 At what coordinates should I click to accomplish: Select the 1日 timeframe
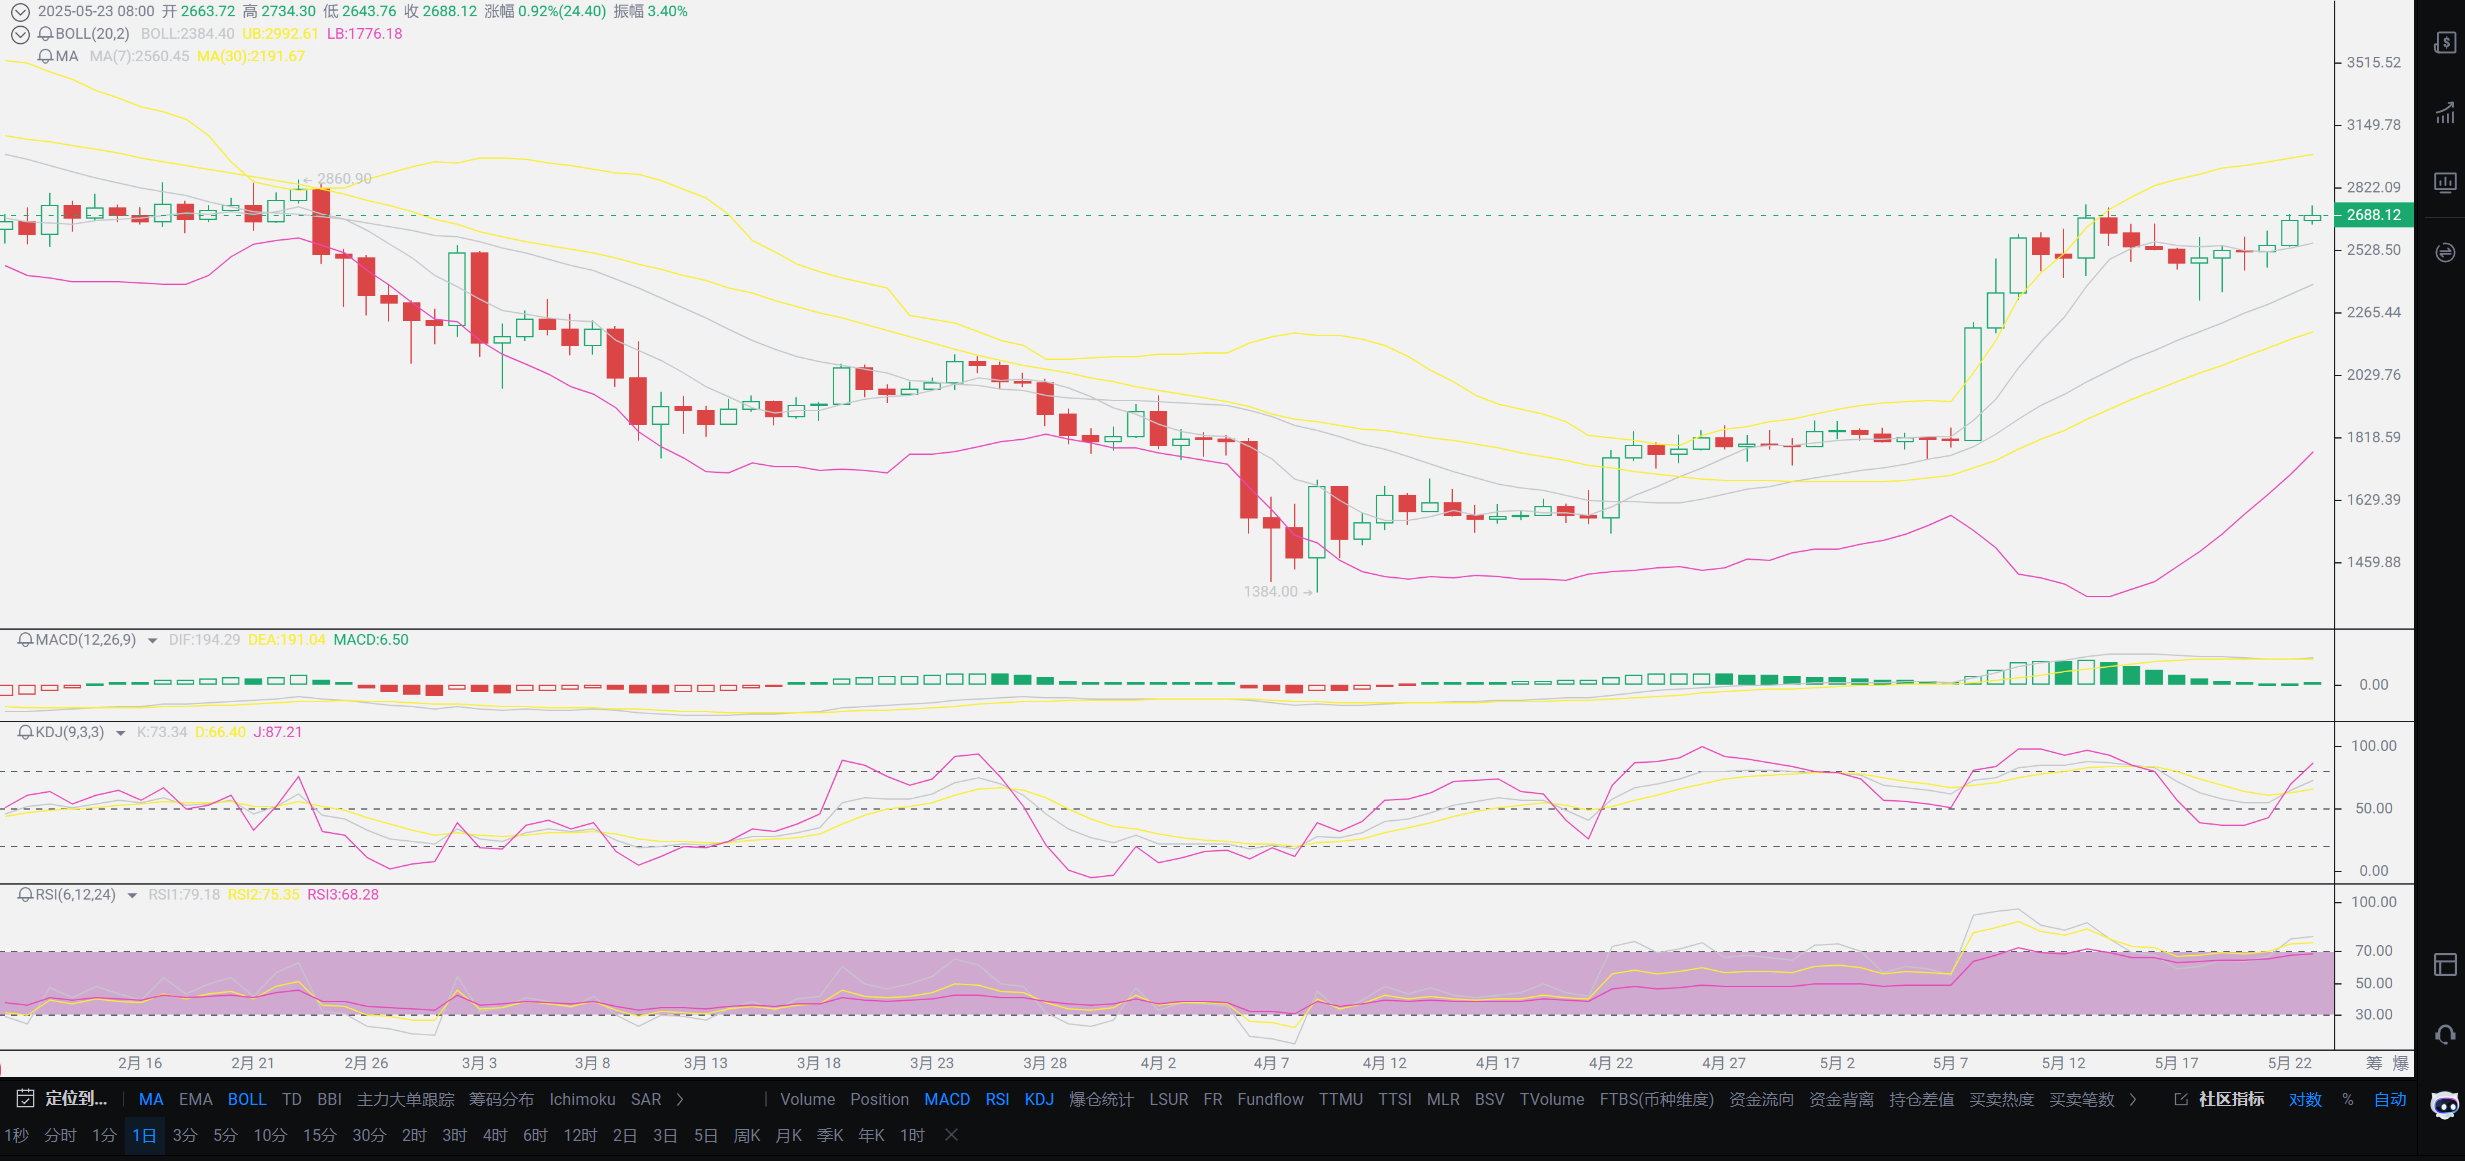pos(144,1135)
